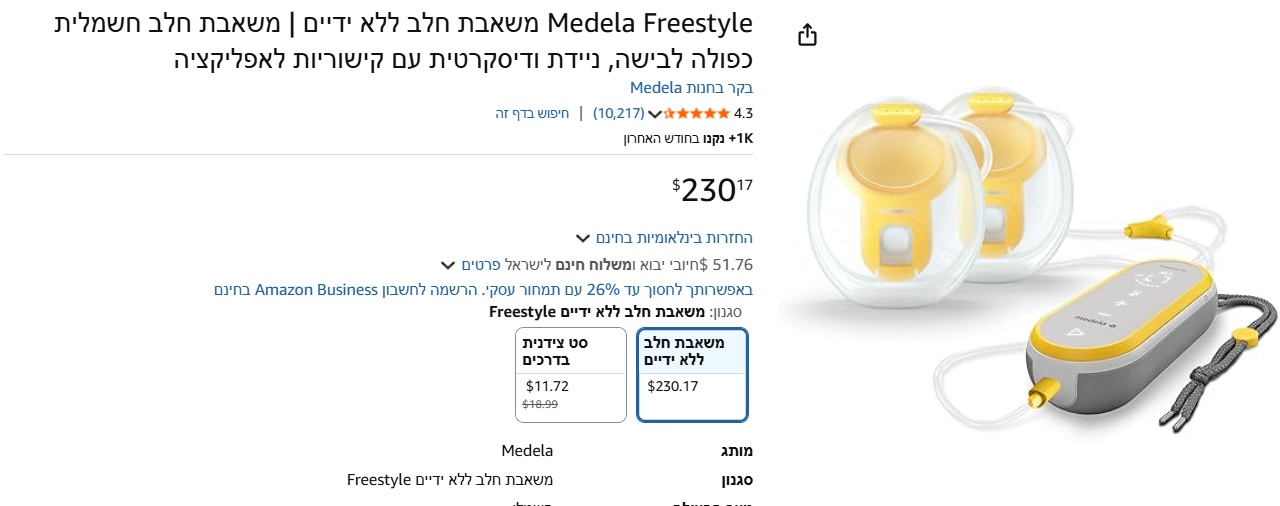Click the large $230.17 price
The width and height of the screenshot is (1280, 506).
(713, 189)
